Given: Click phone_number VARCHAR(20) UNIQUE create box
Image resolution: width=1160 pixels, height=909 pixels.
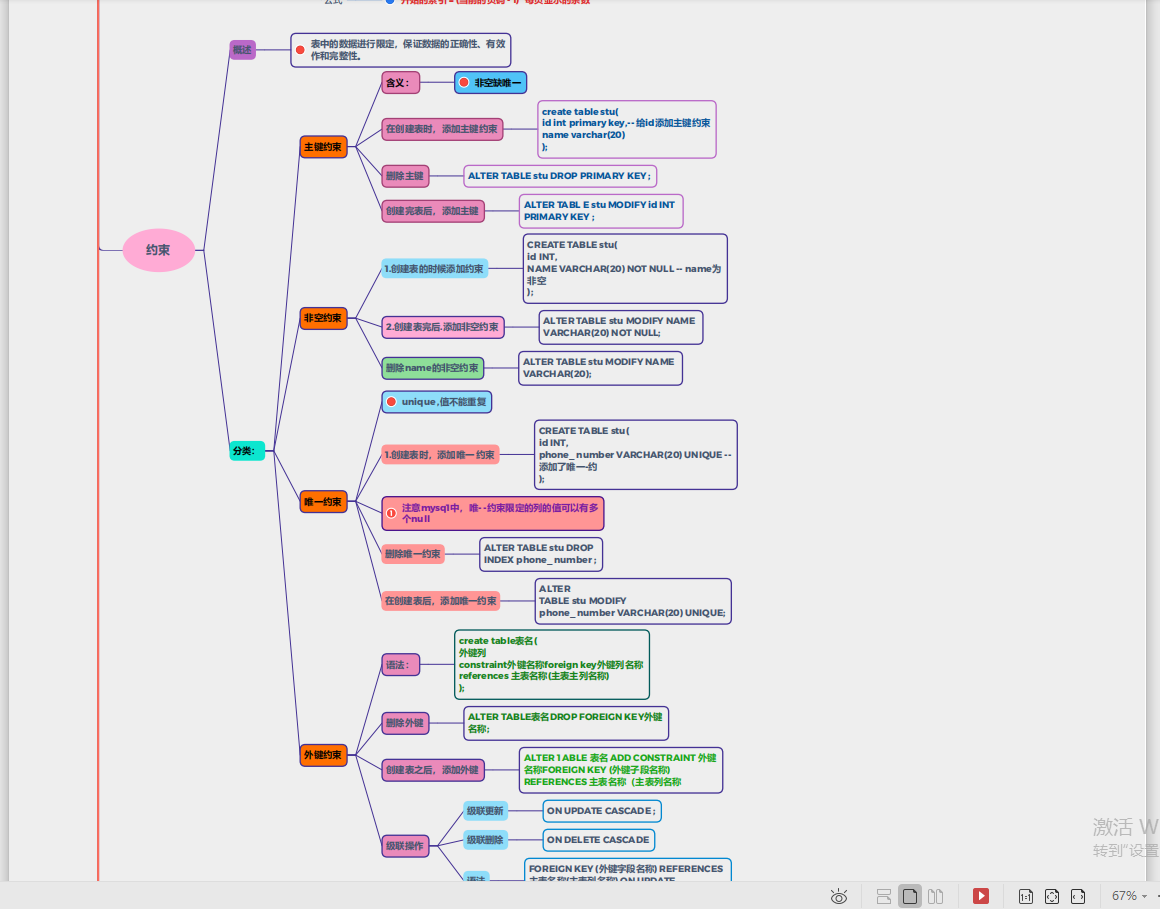Looking at the screenshot, I should click(x=635, y=455).
